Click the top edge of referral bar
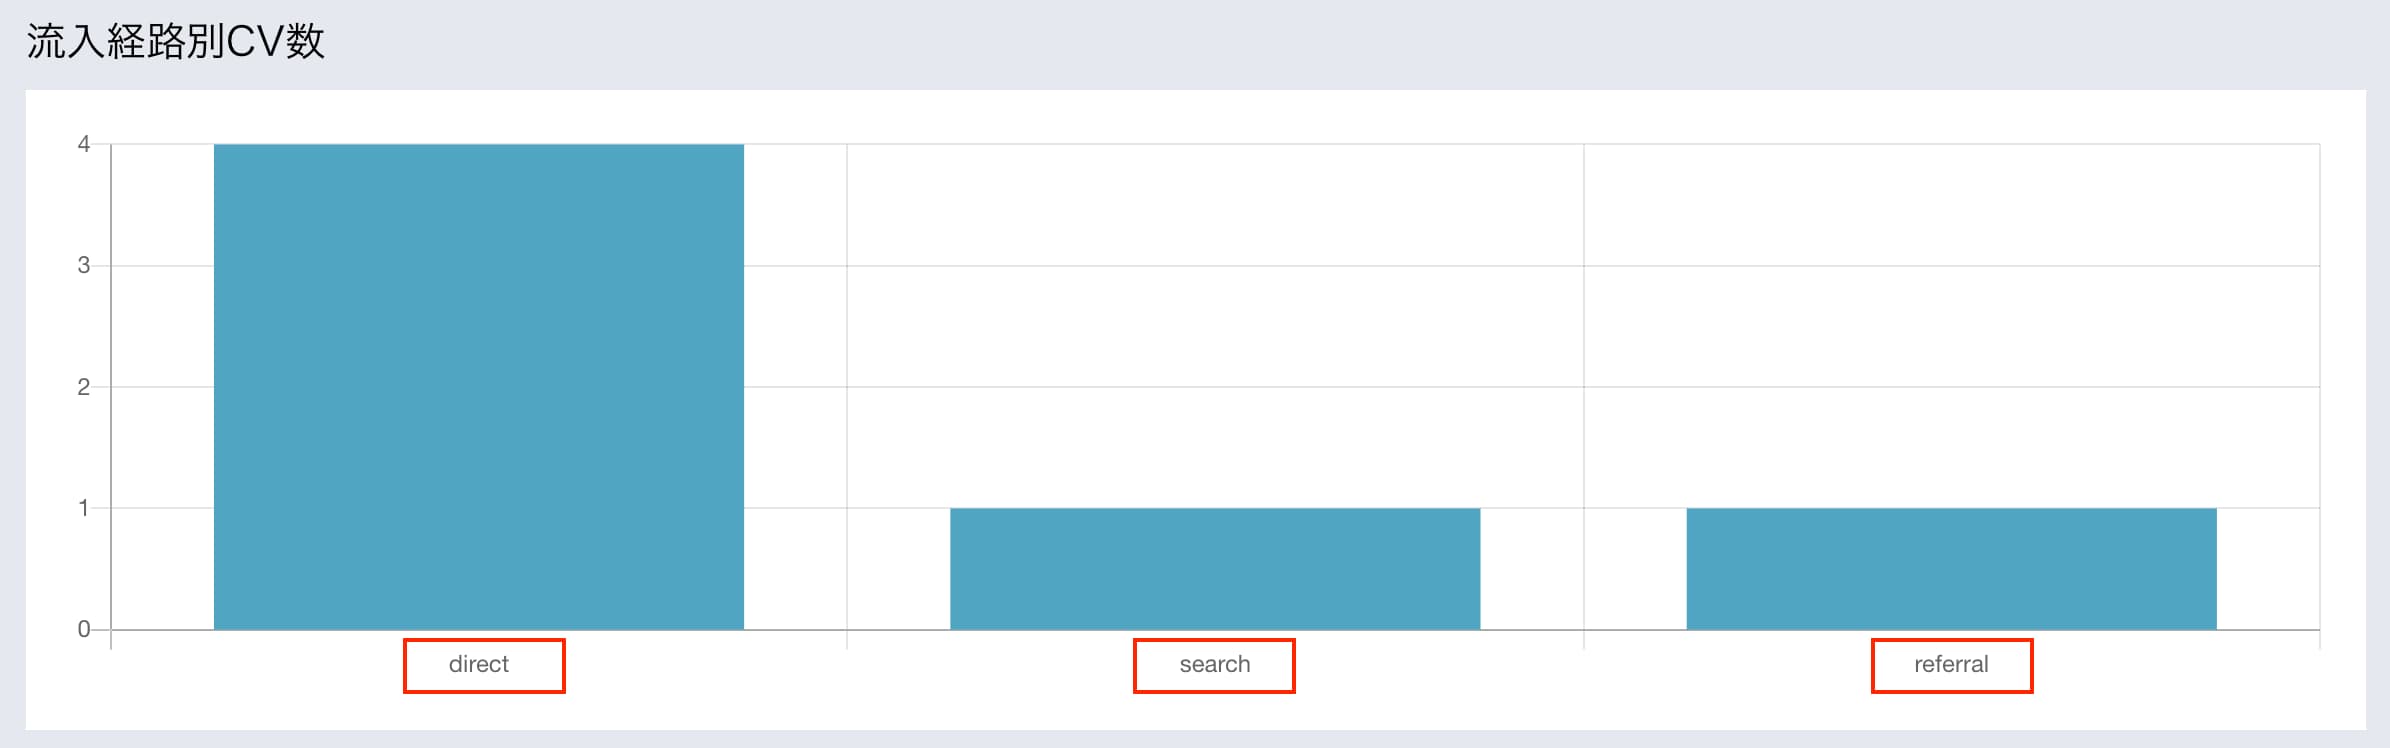This screenshot has height=748, width=2390. 1951,510
